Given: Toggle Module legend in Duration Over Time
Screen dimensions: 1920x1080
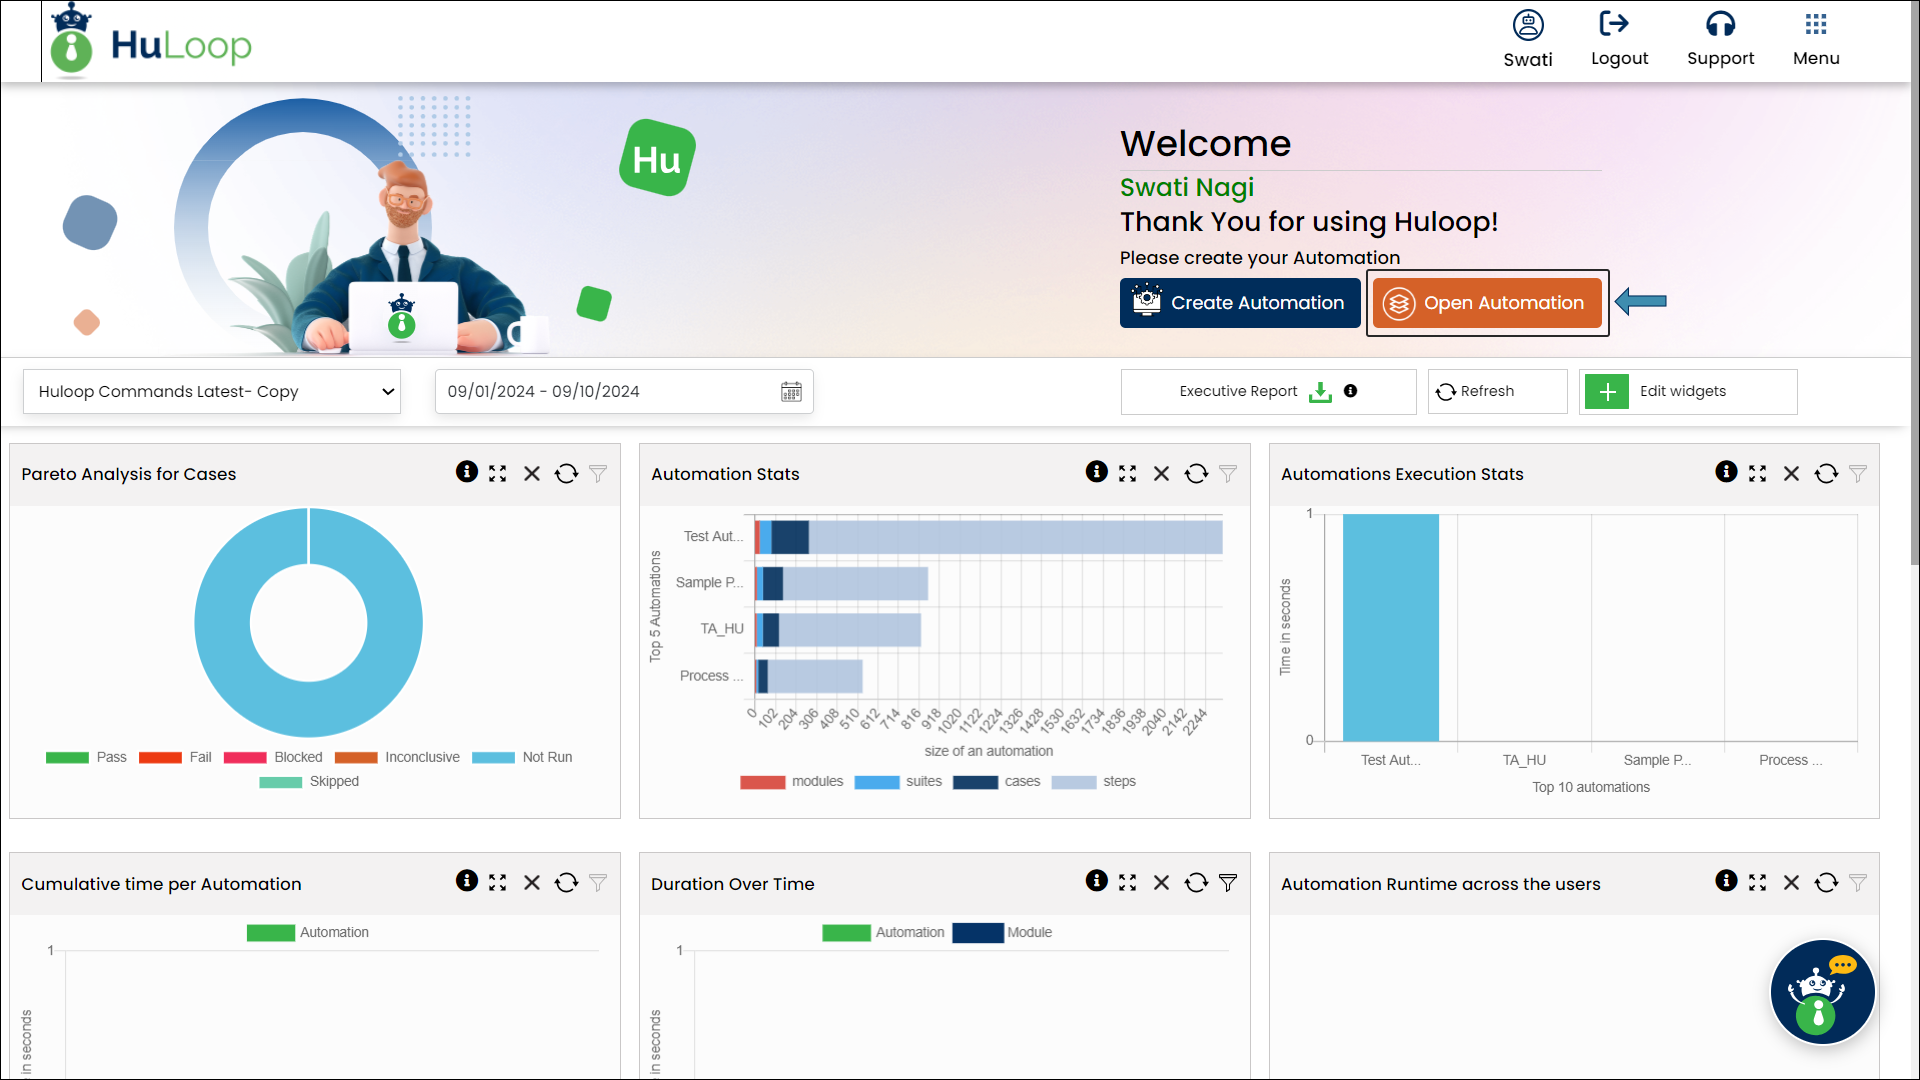Looking at the screenshot, I should (x=1002, y=932).
